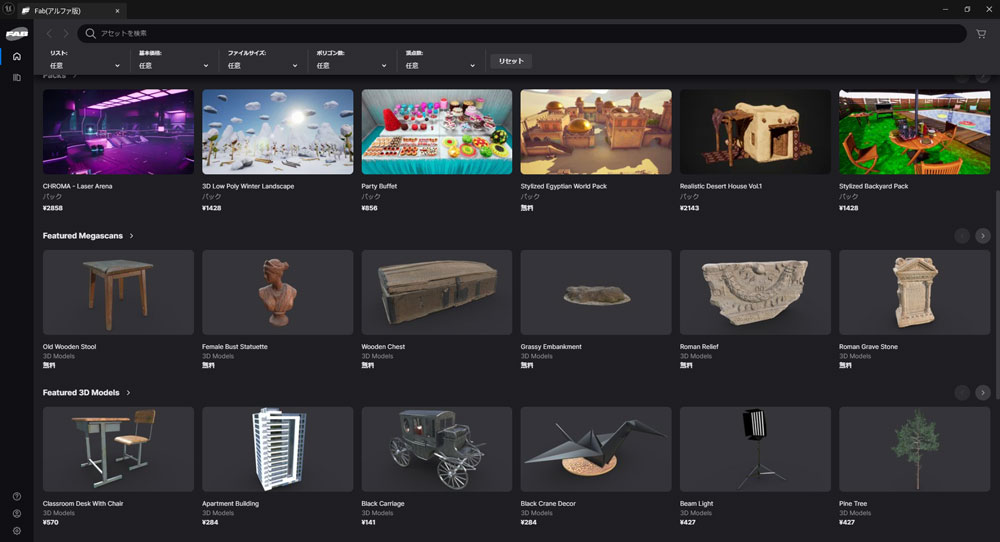The height and width of the screenshot is (542, 1000).
Task: Open Party Buffet thumbnail
Action: pos(437,132)
